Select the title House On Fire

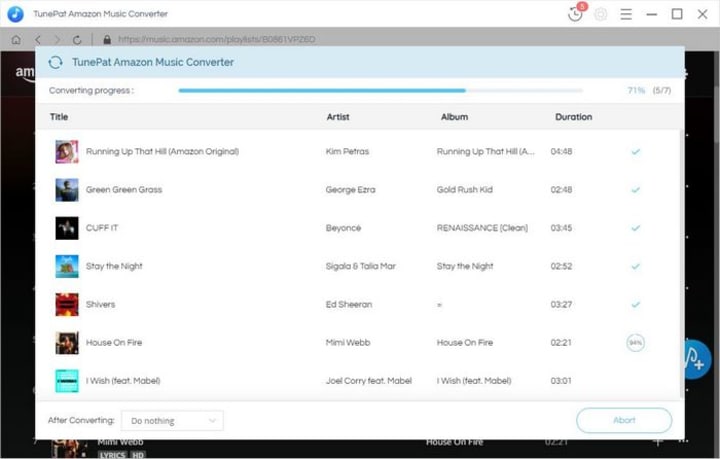tap(114, 342)
